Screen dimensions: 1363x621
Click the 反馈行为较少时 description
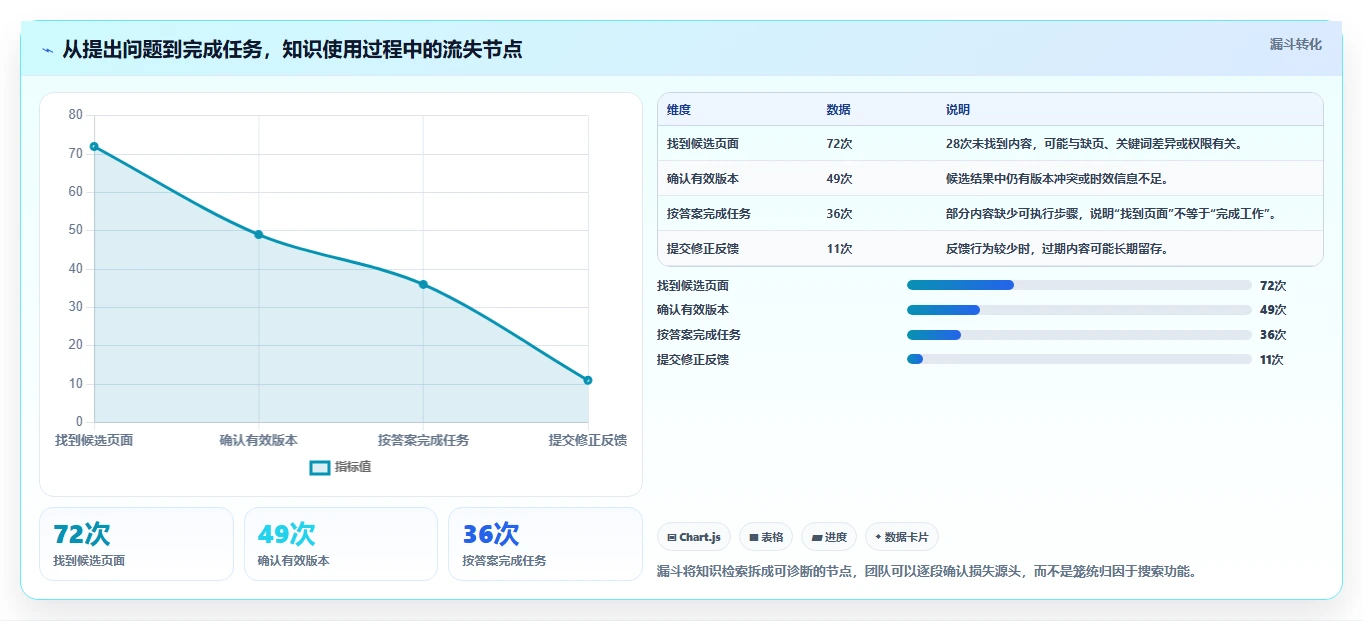[1057, 249]
